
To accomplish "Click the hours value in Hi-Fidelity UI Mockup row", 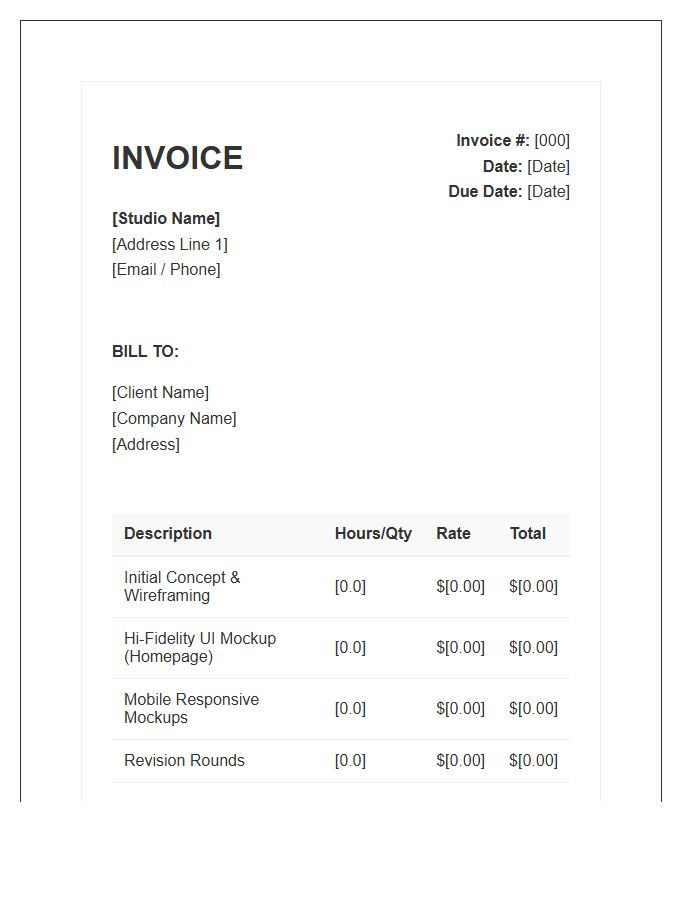I will click(x=351, y=647).
